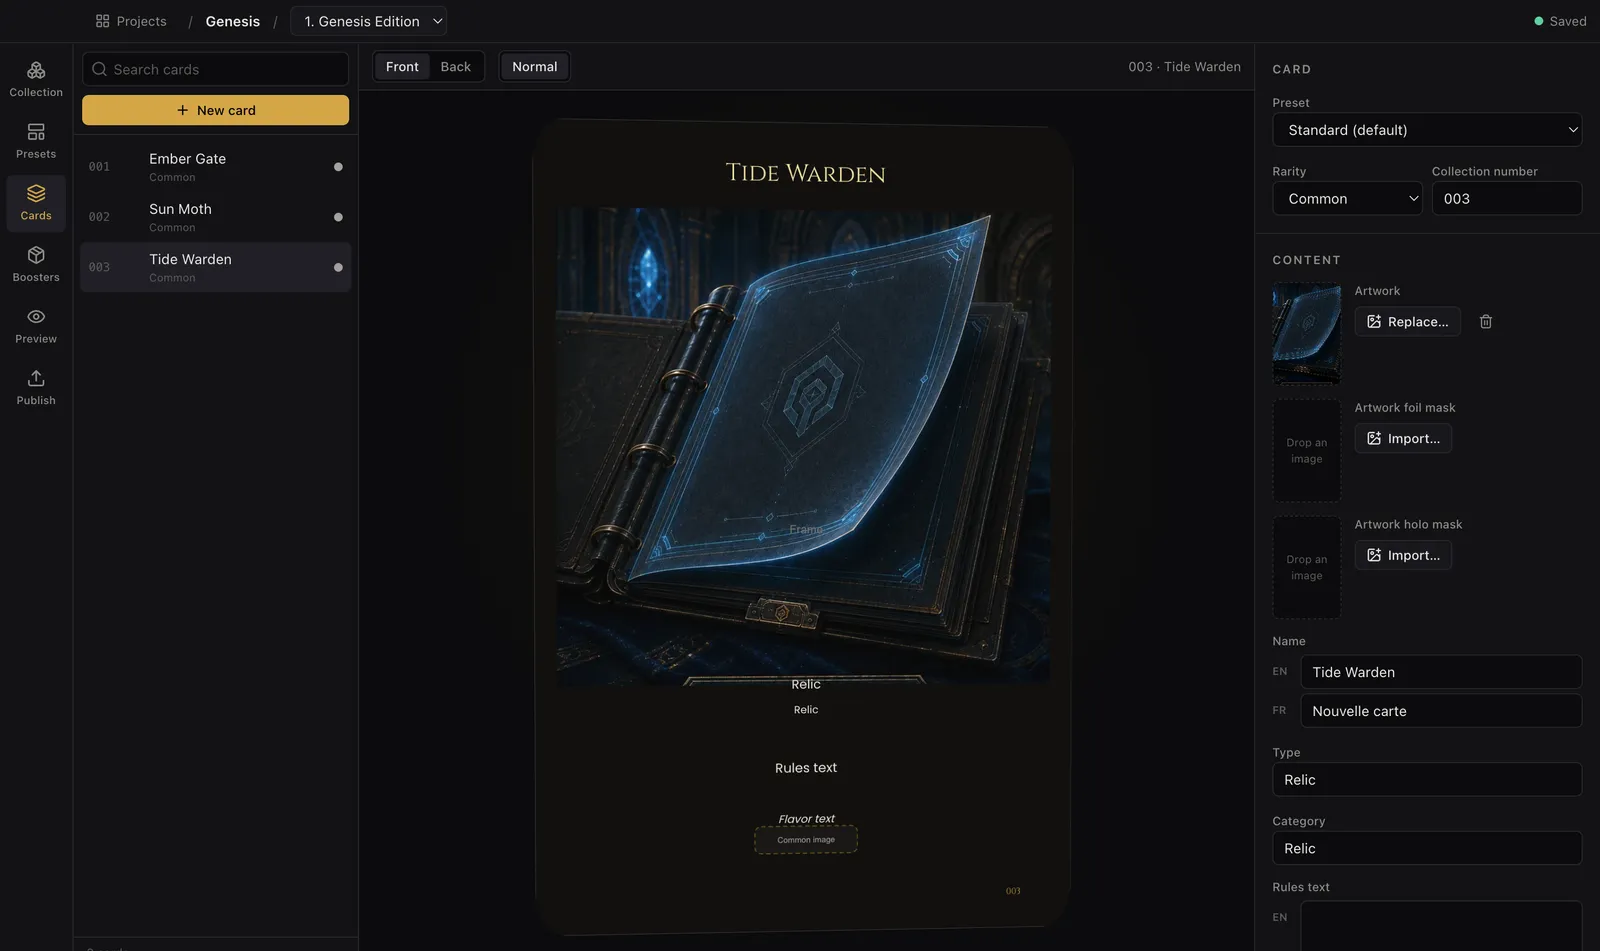1600x951 pixels.
Task: Click the Common image placeholder on card
Action: pyautogui.click(x=806, y=840)
